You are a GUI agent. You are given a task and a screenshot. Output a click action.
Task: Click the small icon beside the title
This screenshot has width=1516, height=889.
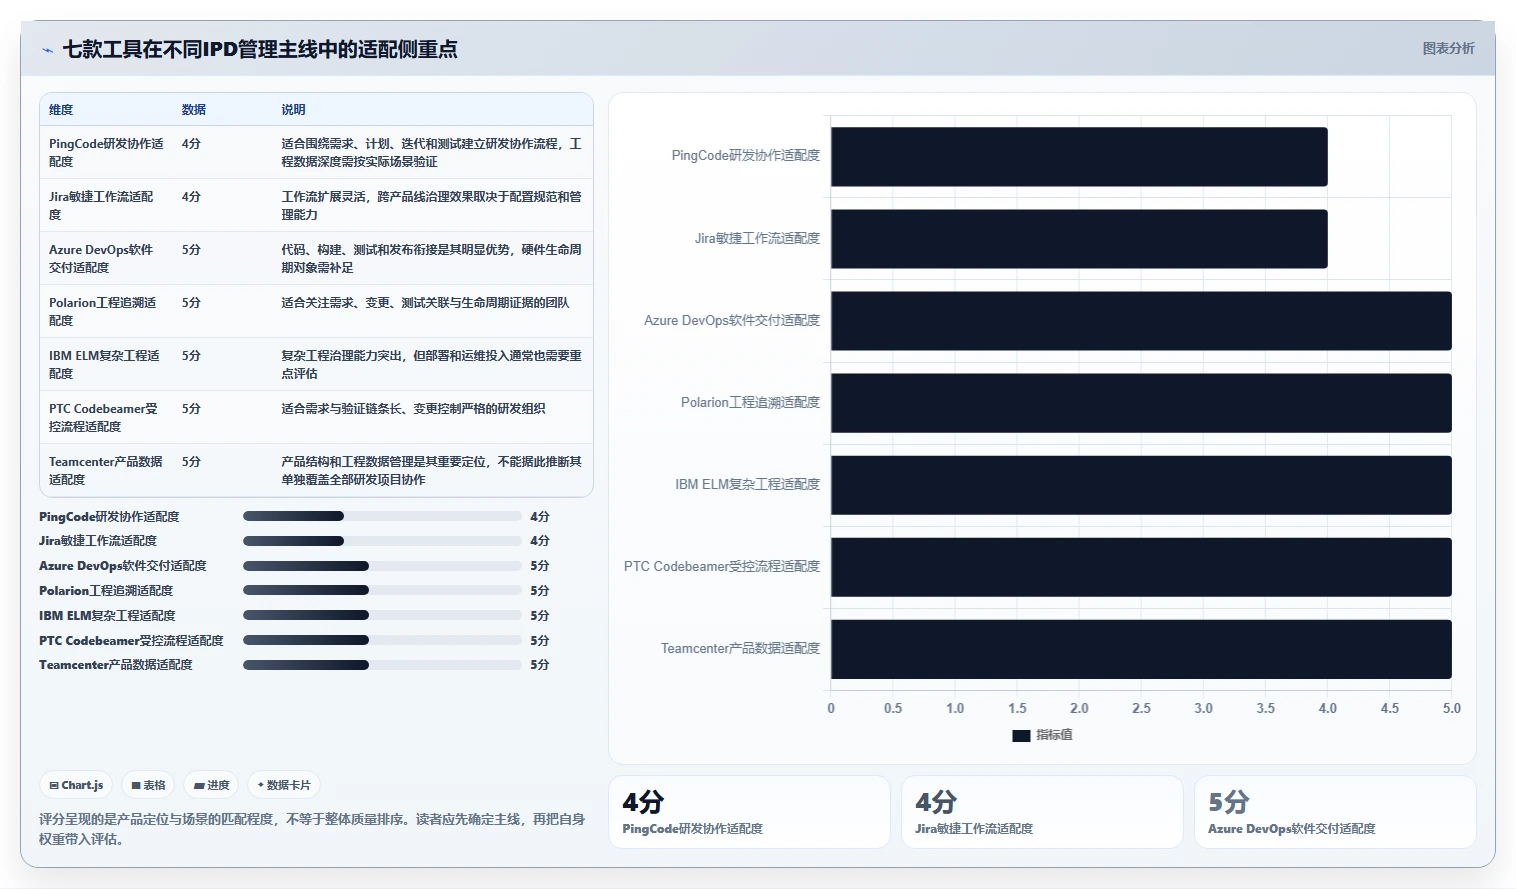(x=47, y=50)
